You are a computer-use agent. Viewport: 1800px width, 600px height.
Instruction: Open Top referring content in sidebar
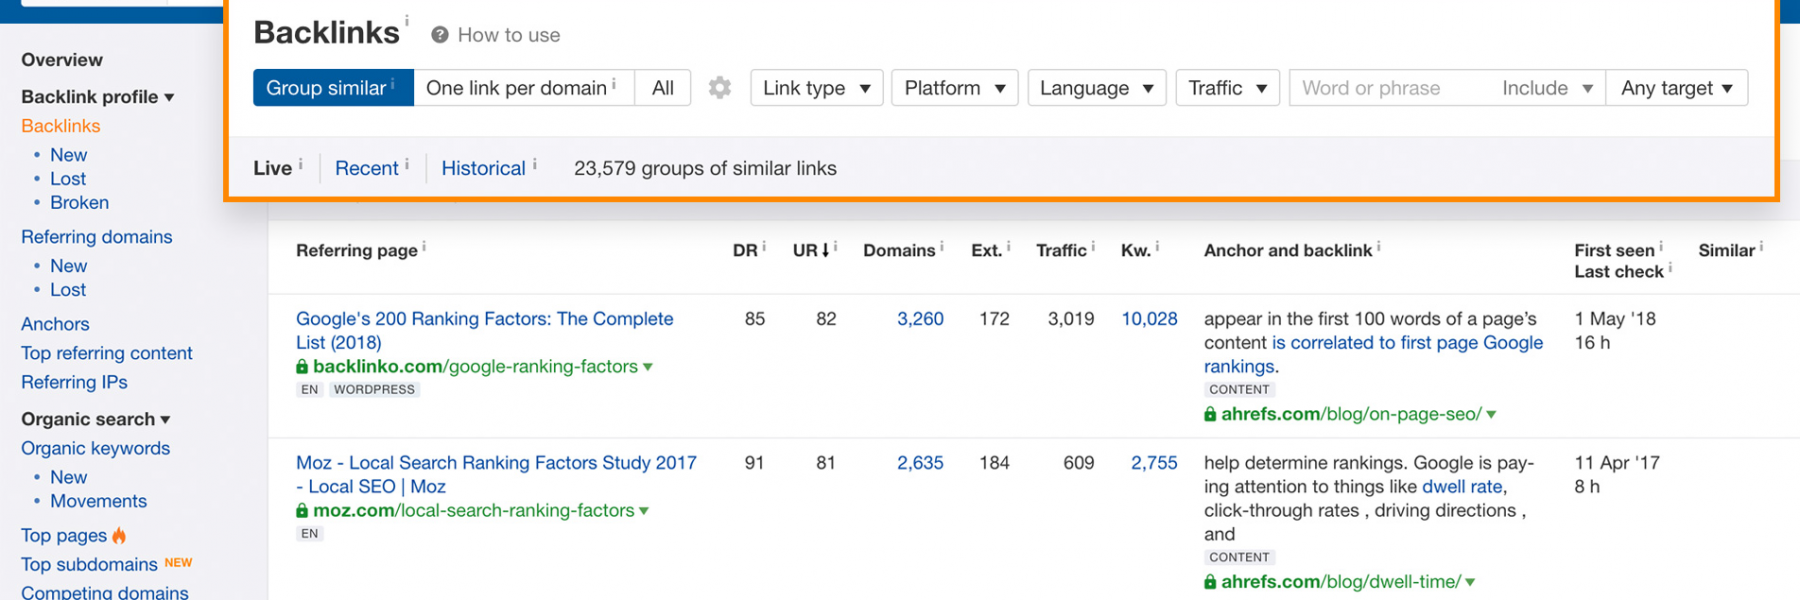pyautogui.click(x=107, y=353)
